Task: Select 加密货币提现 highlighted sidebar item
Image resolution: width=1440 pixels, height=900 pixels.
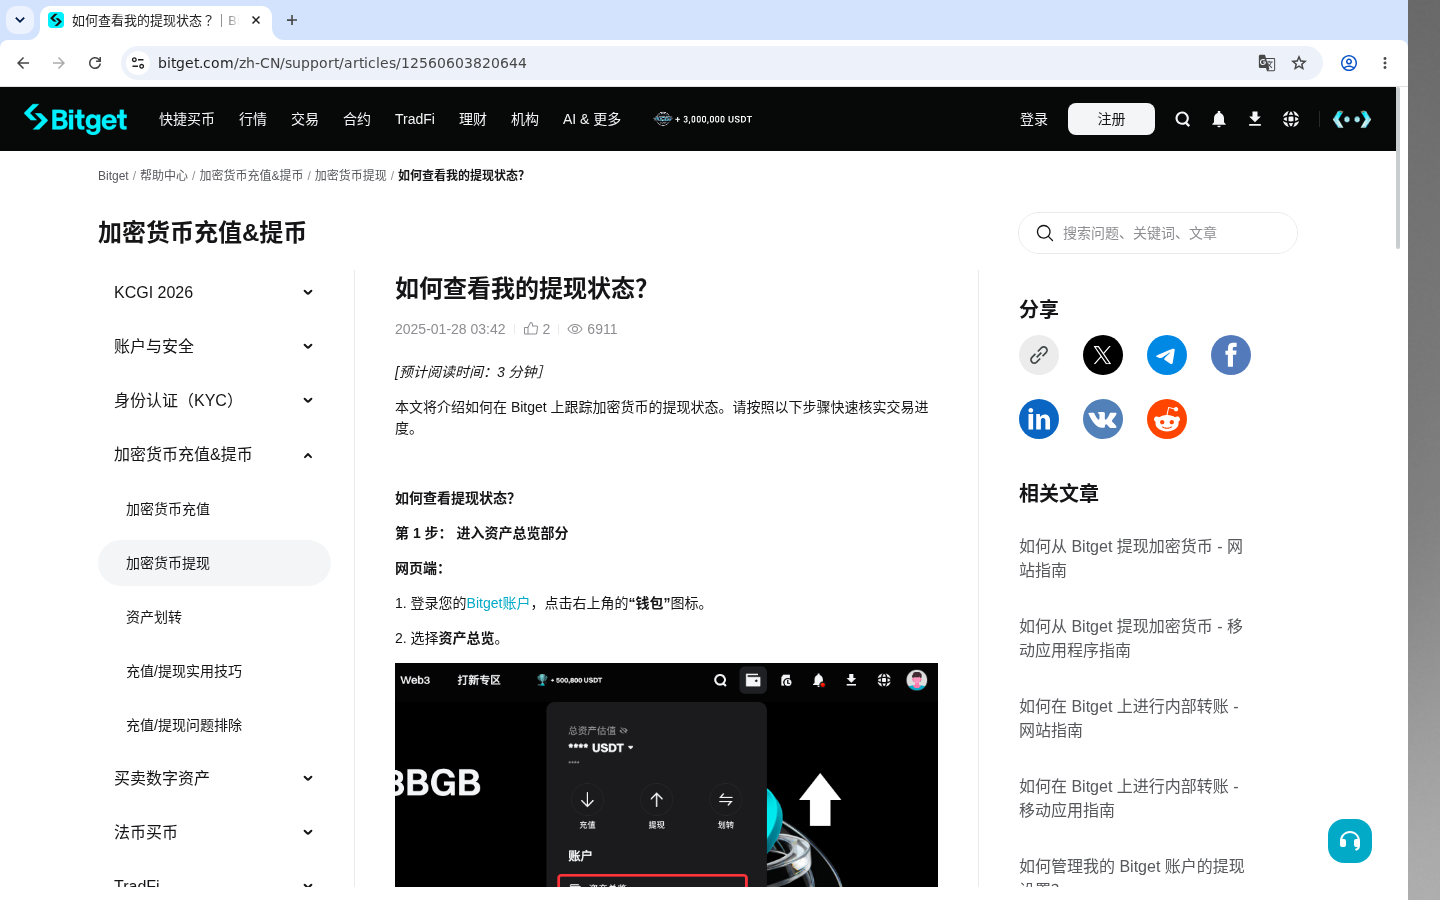Action: click(x=214, y=563)
